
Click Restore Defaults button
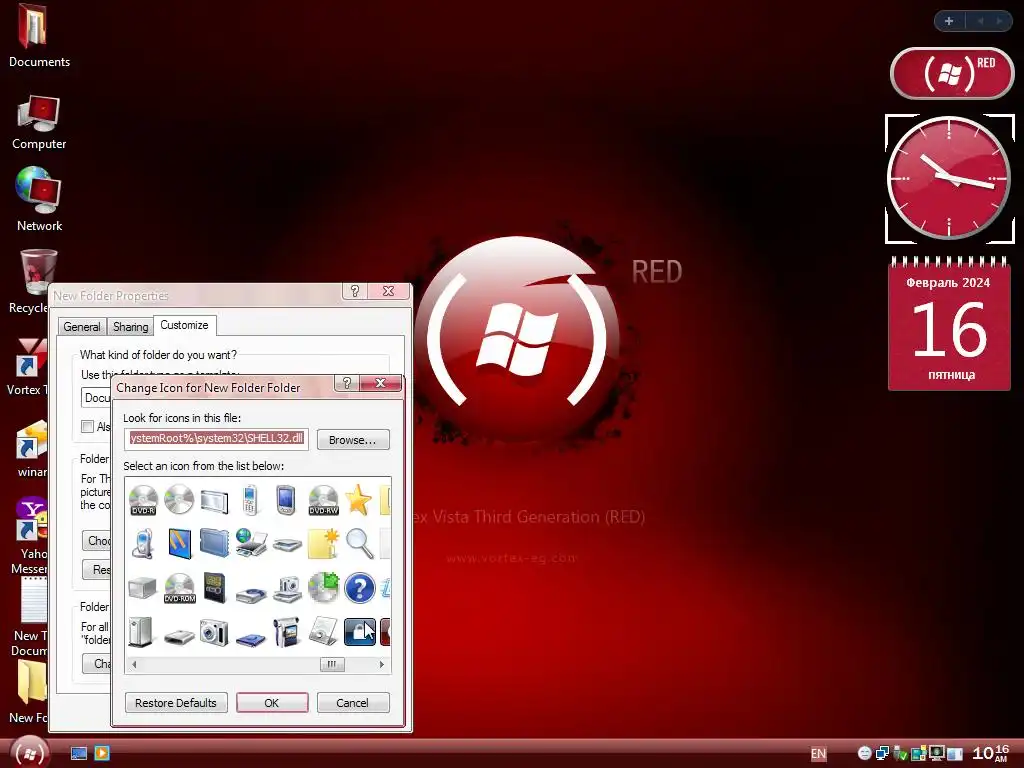click(176, 703)
